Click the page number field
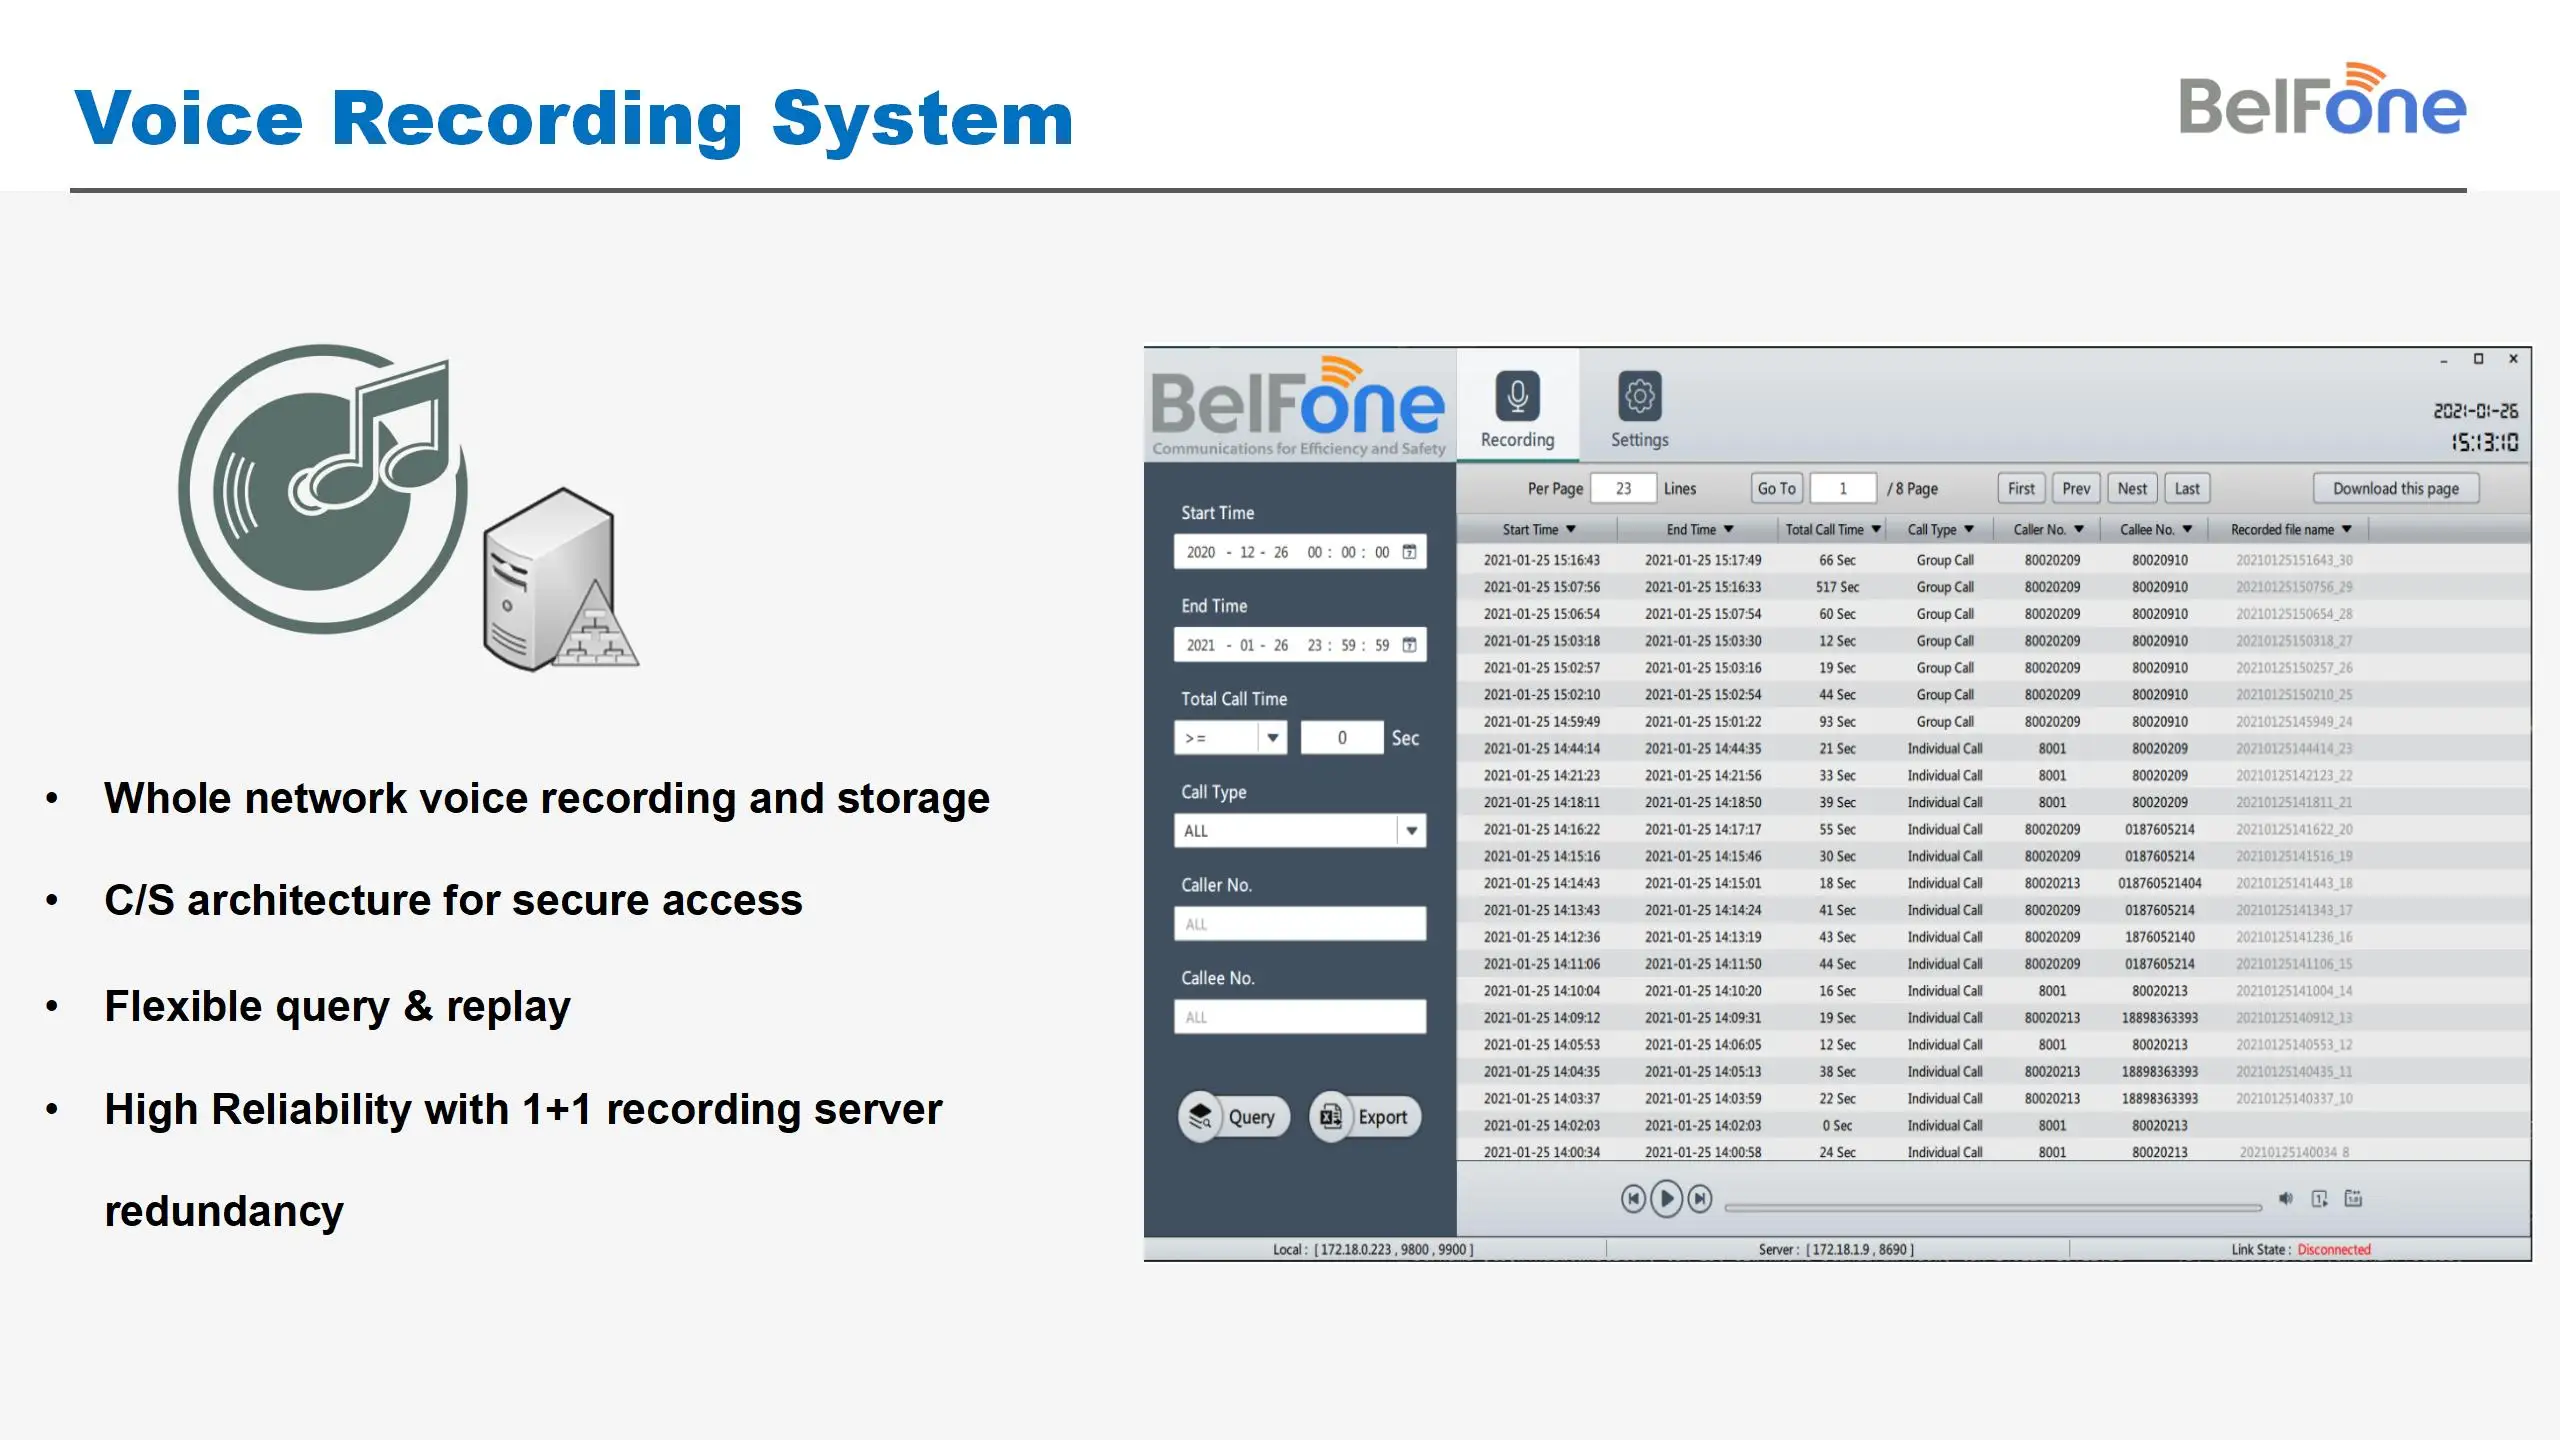This screenshot has height=1440, width=2560. (x=1843, y=489)
